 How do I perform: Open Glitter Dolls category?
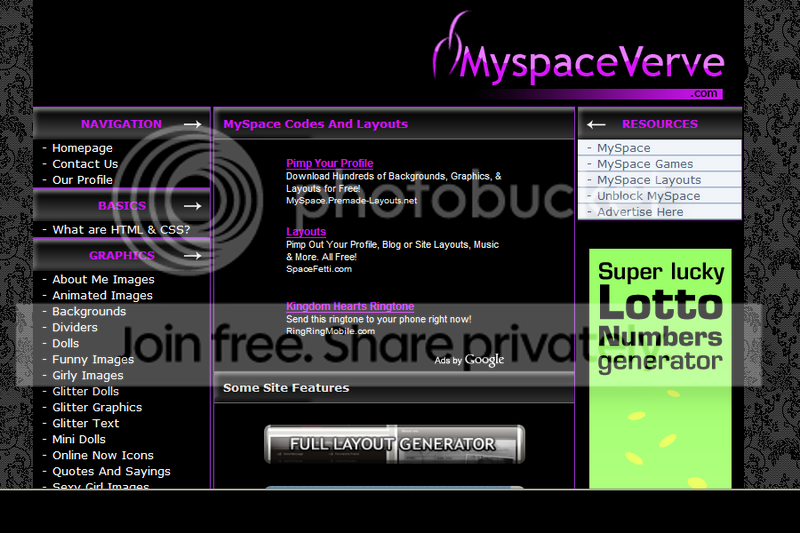pos(85,391)
